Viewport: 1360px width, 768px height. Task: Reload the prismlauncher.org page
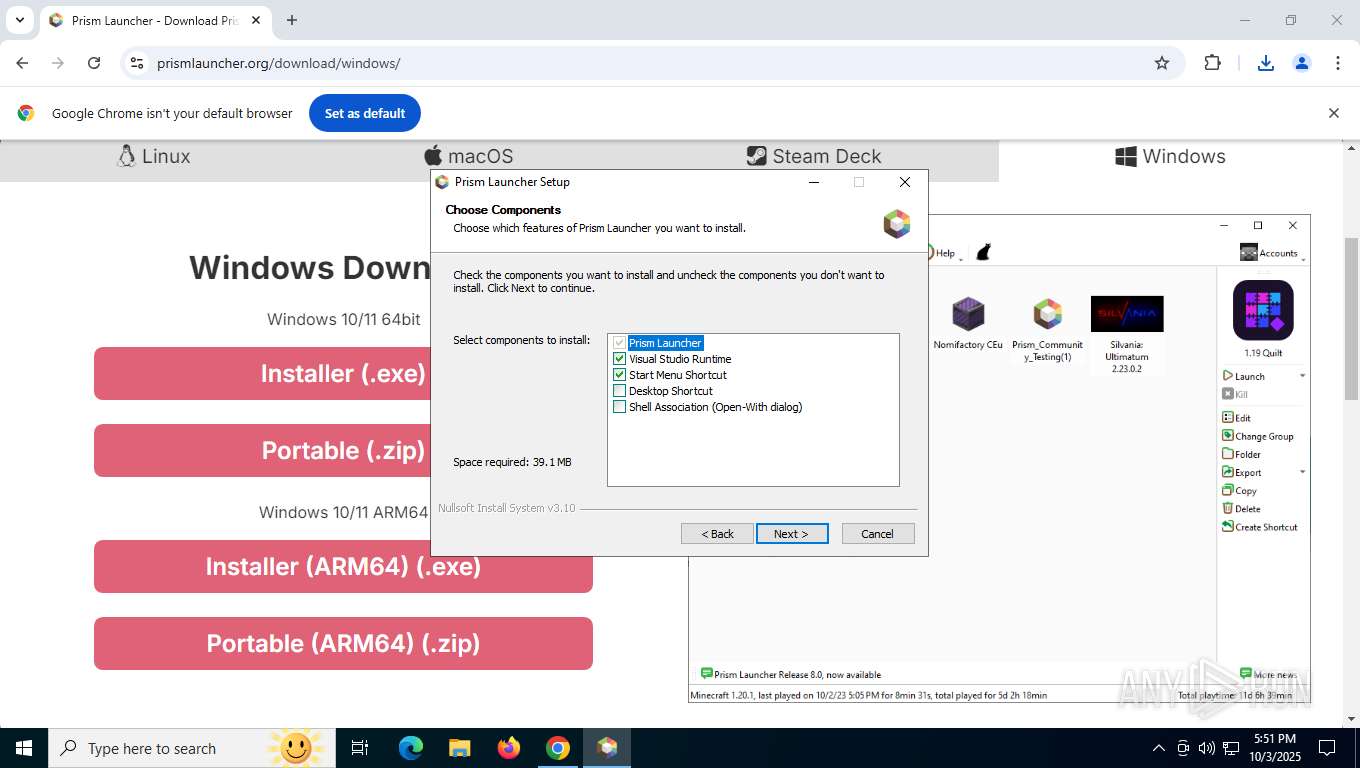[x=94, y=63]
